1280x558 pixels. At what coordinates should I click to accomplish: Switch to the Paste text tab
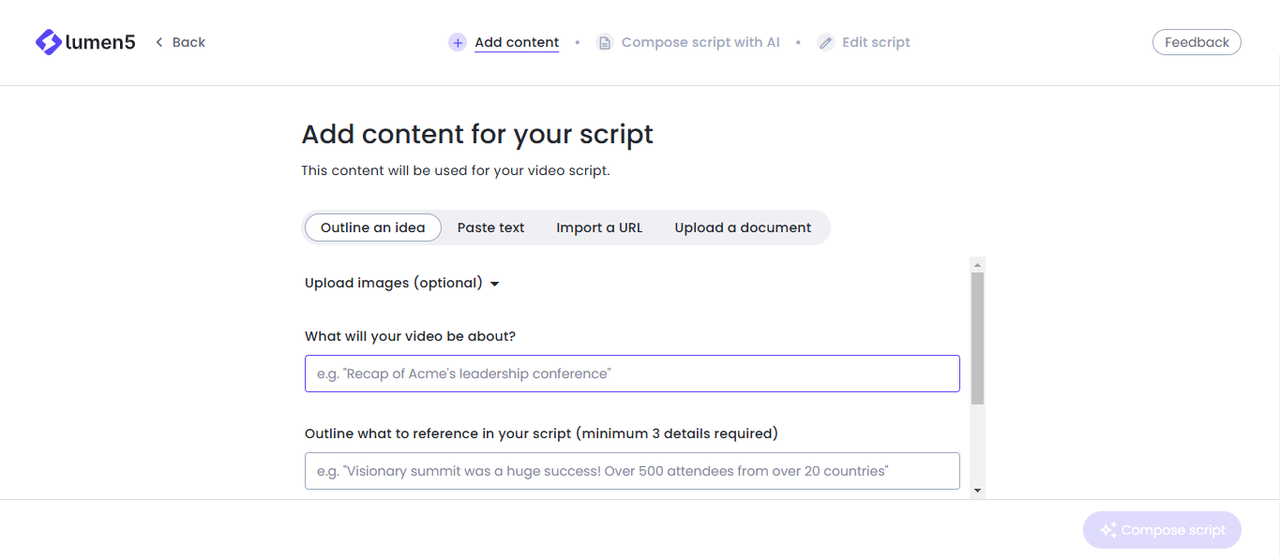tap(491, 227)
